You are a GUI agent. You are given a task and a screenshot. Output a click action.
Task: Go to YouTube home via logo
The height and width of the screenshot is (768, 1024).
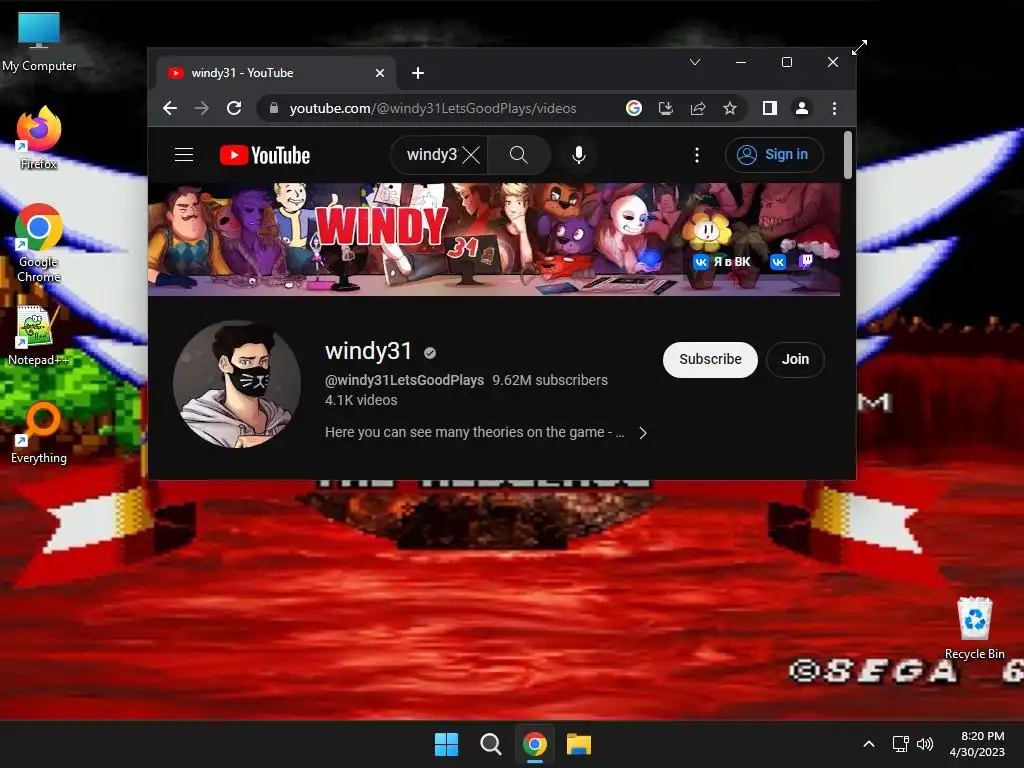coord(264,155)
